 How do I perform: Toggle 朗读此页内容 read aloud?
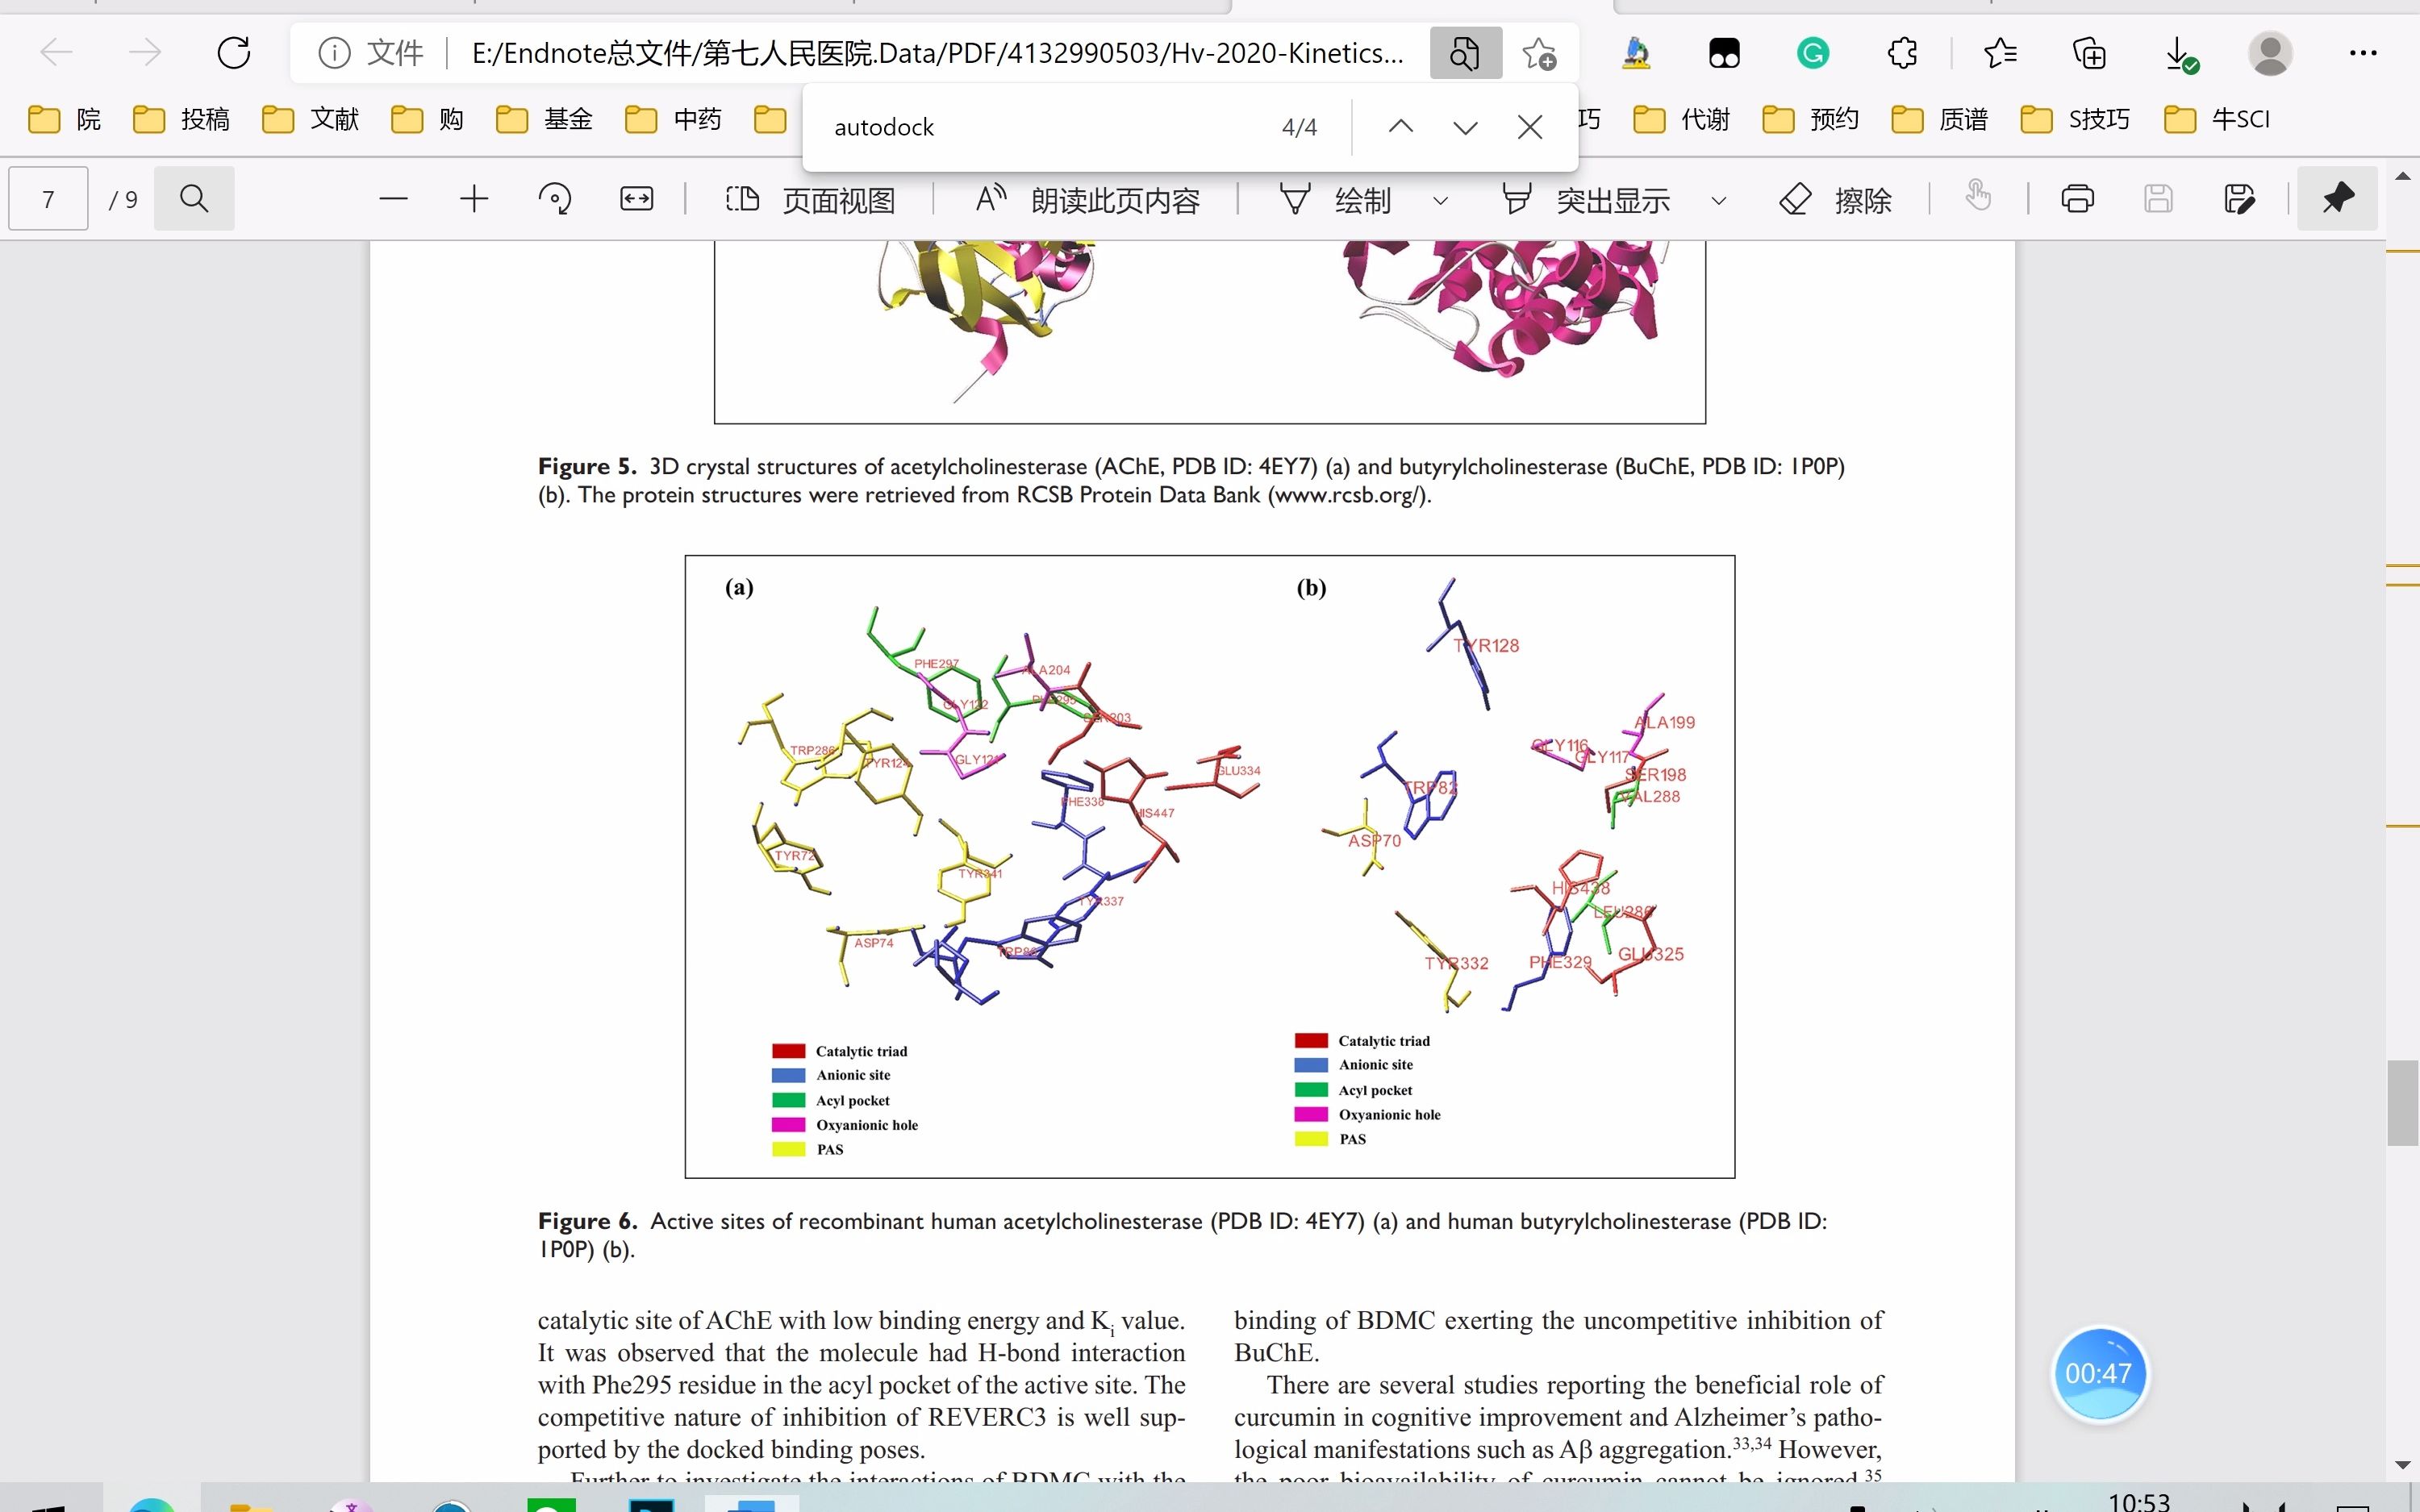point(1087,200)
